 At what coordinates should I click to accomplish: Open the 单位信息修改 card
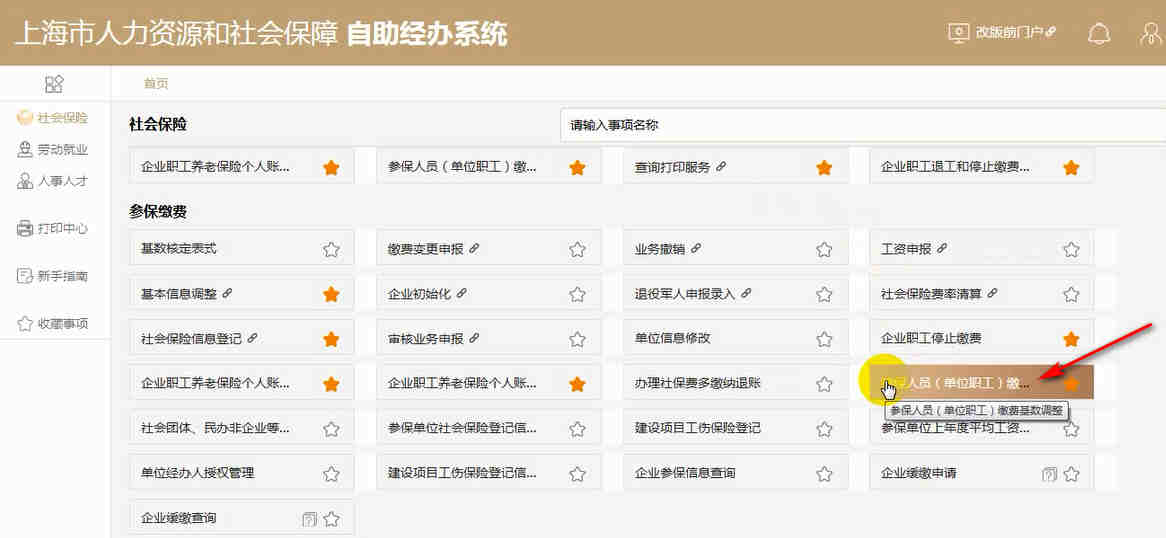(735, 338)
